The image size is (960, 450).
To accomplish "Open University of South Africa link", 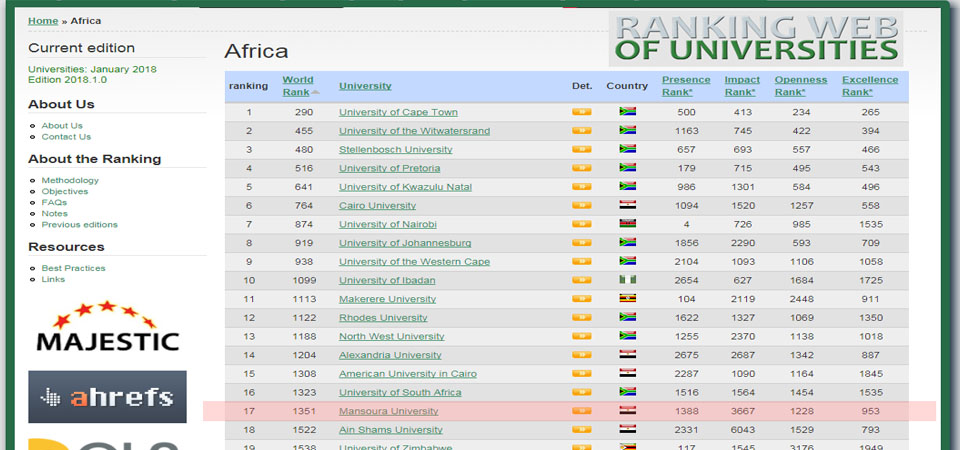I will (x=400, y=392).
